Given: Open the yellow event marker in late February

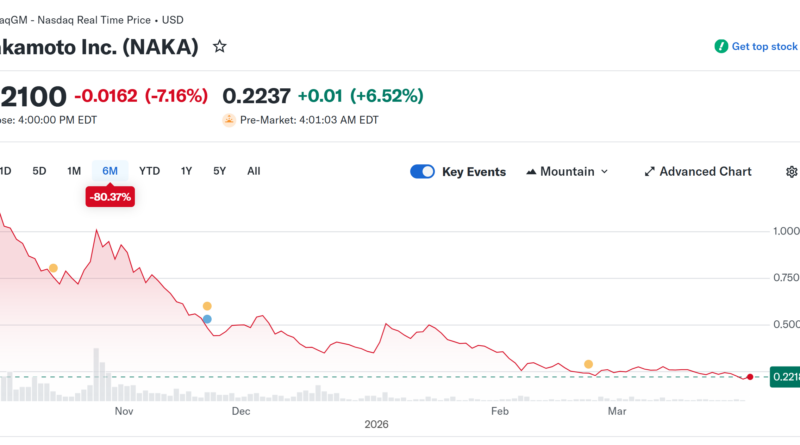Looking at the screenshot, I should [588, 364].
